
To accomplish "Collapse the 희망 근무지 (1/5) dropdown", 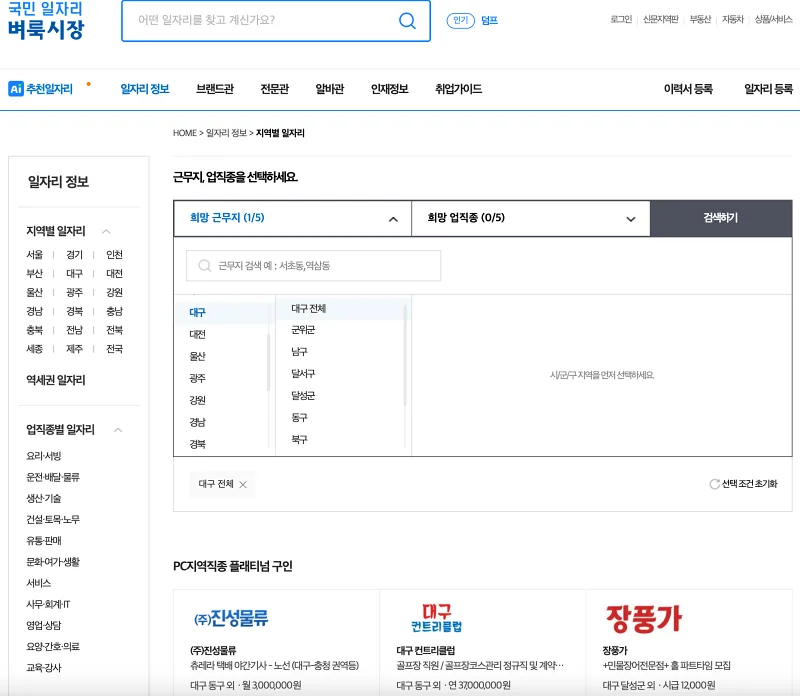I will point(292,218).
